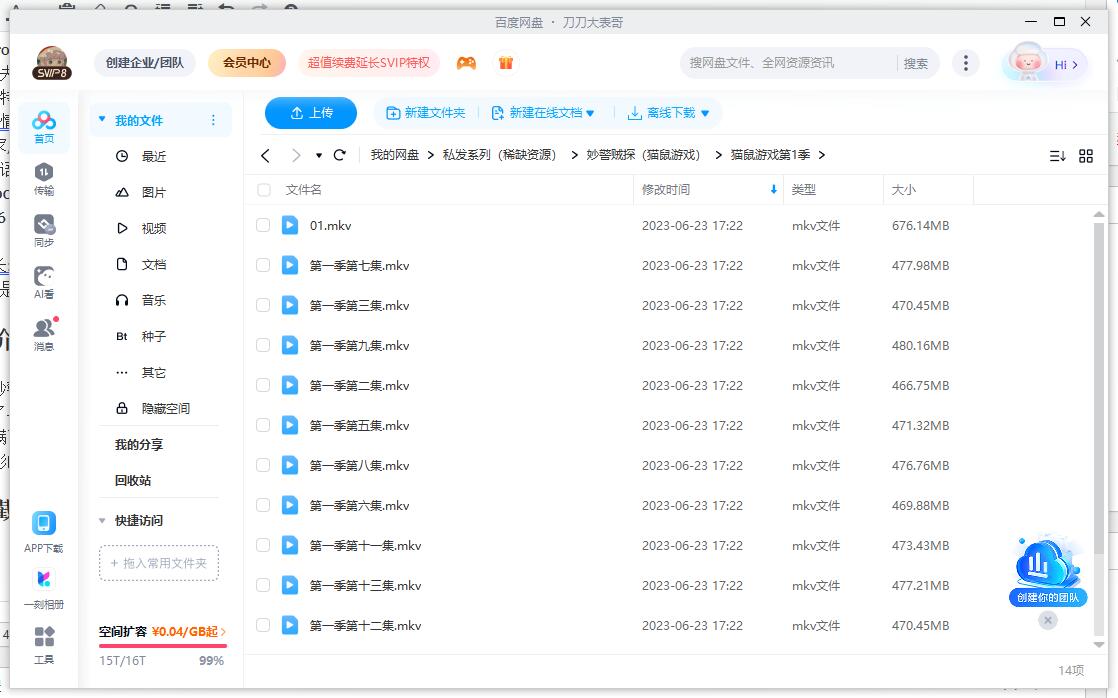Image resolution: width=1118 pixels, height=698 pixels.
Task: Click the 上传 upload button
Action: [310, 112]
